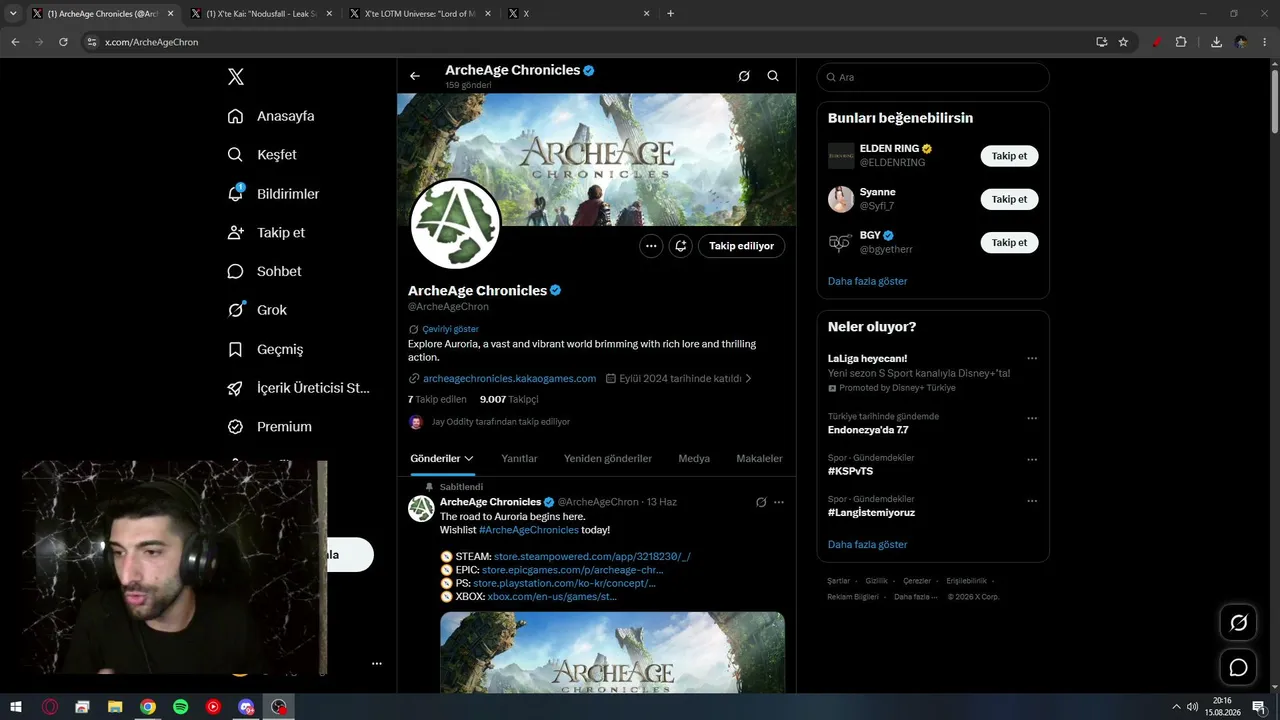Open the #KSPvTS trend
Screen dimensions: 1280x720
850,471
